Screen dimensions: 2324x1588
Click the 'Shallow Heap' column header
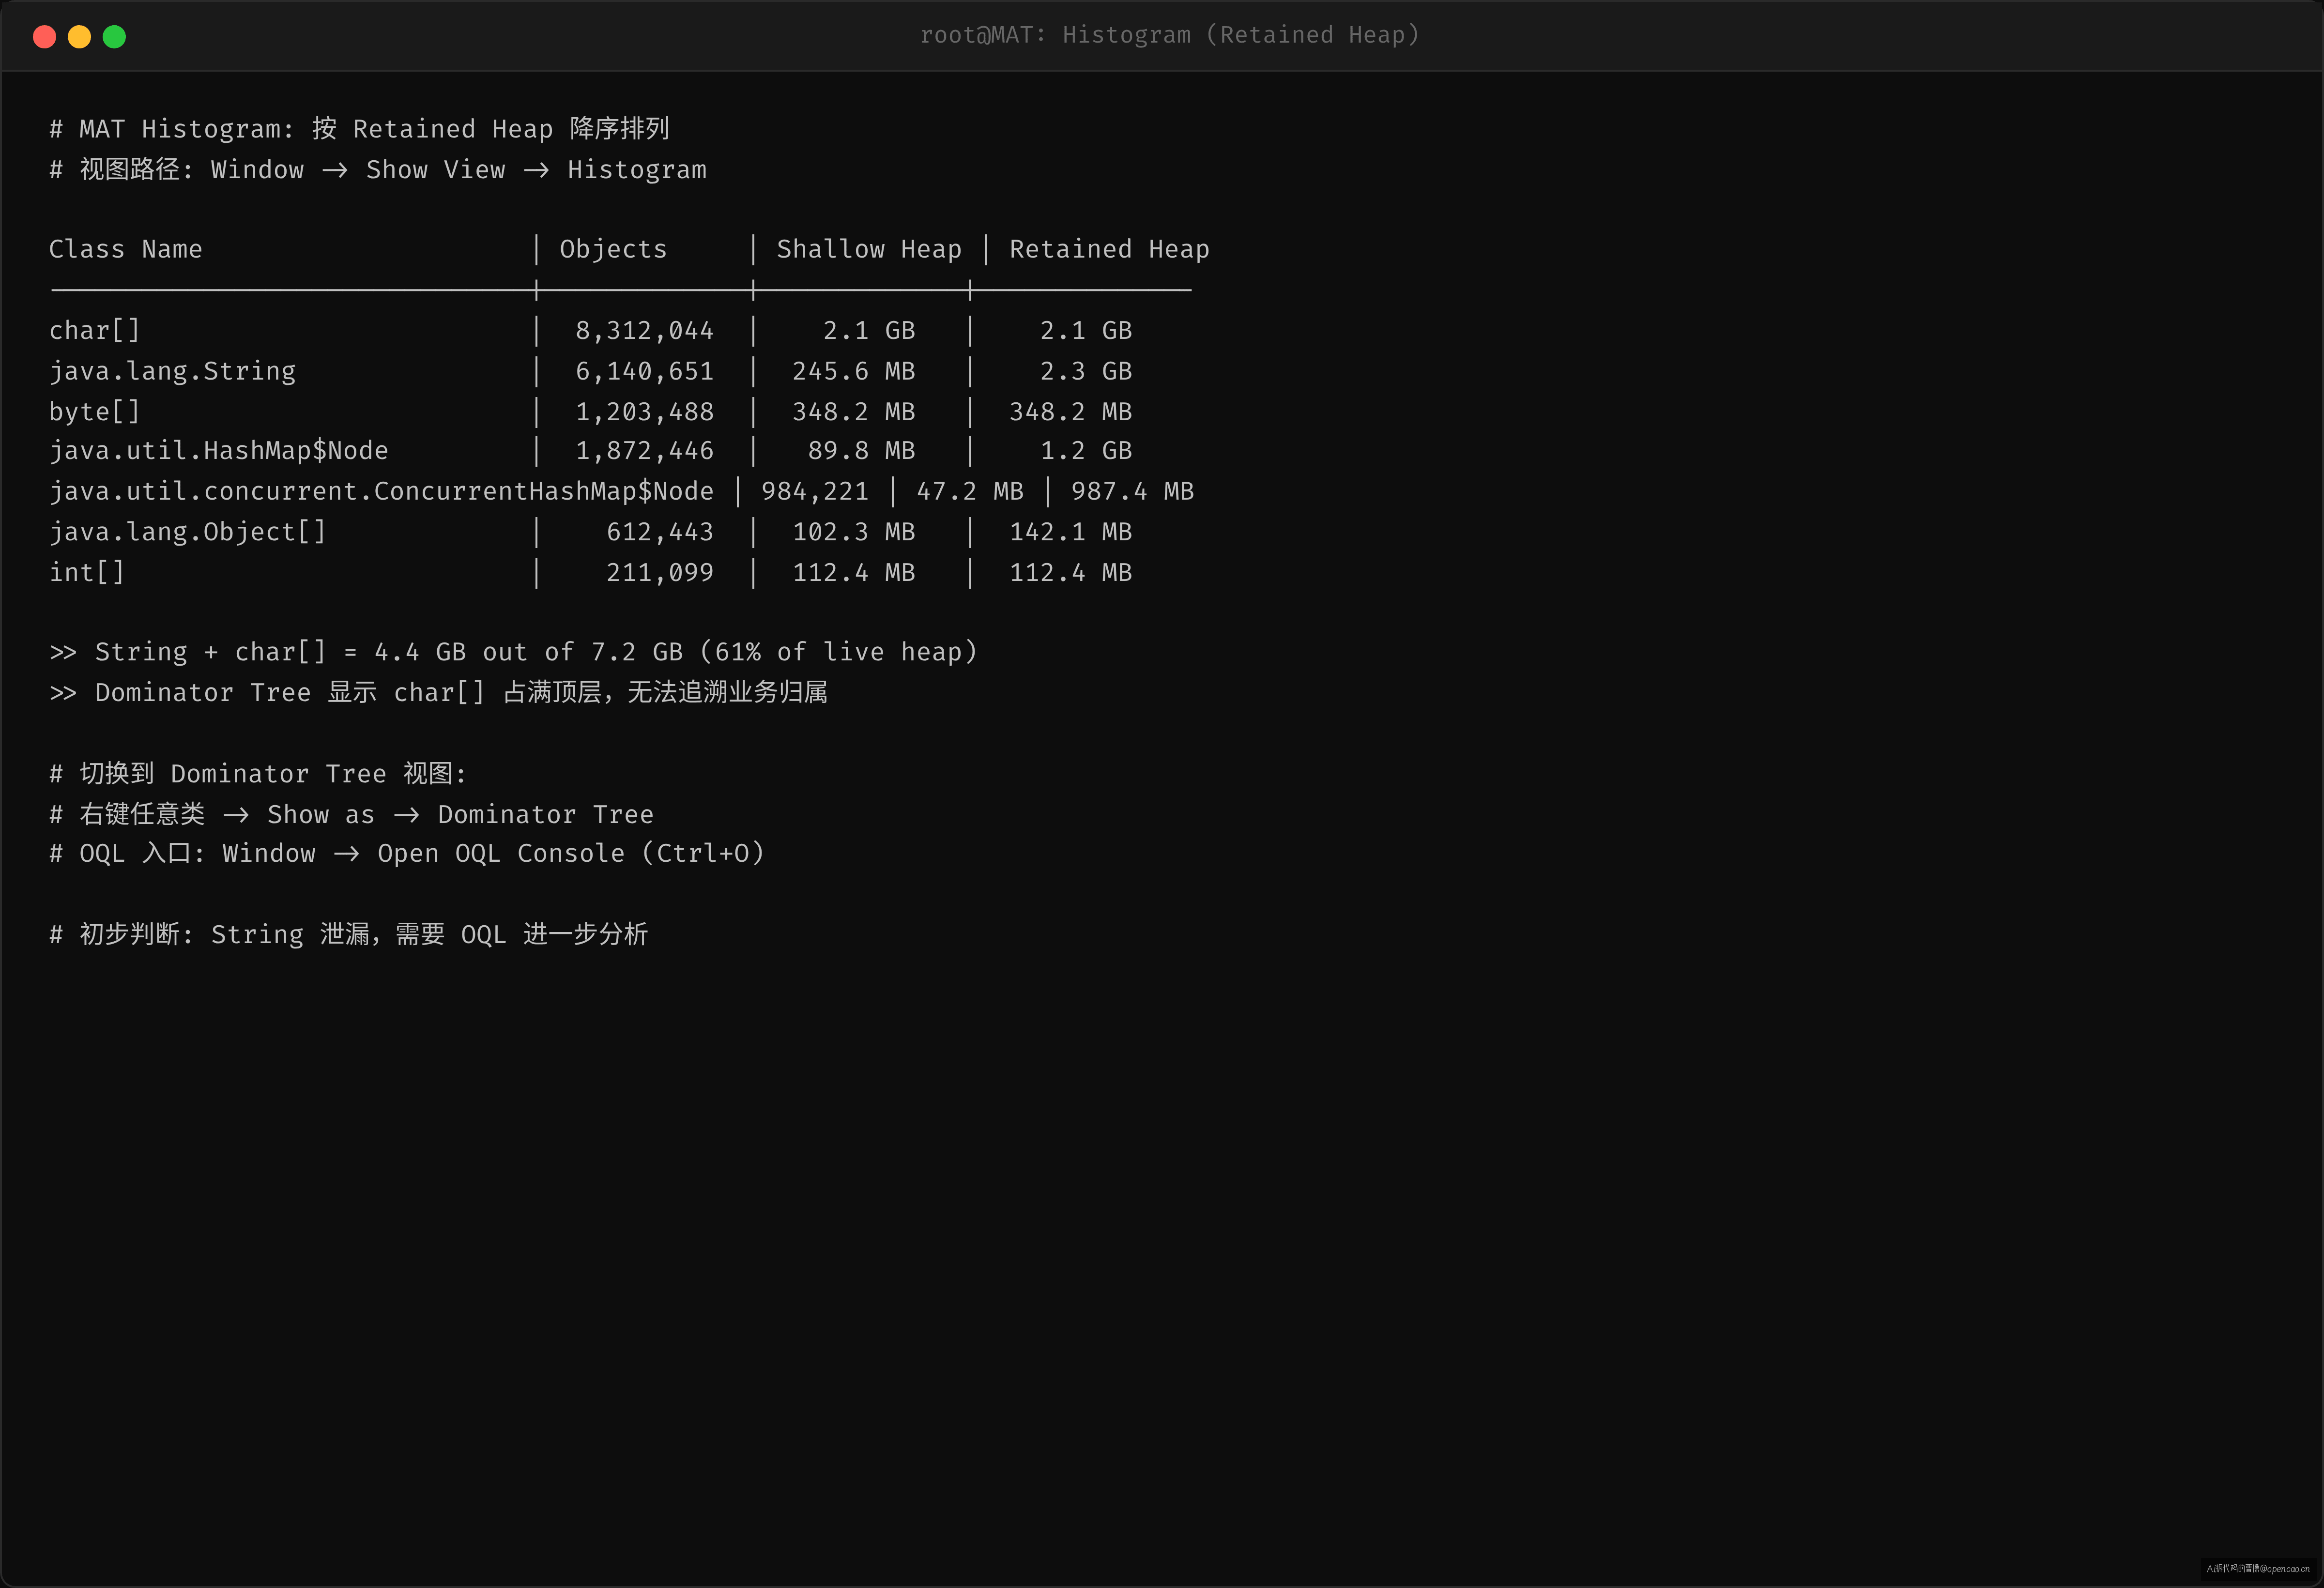coord(869,249)
